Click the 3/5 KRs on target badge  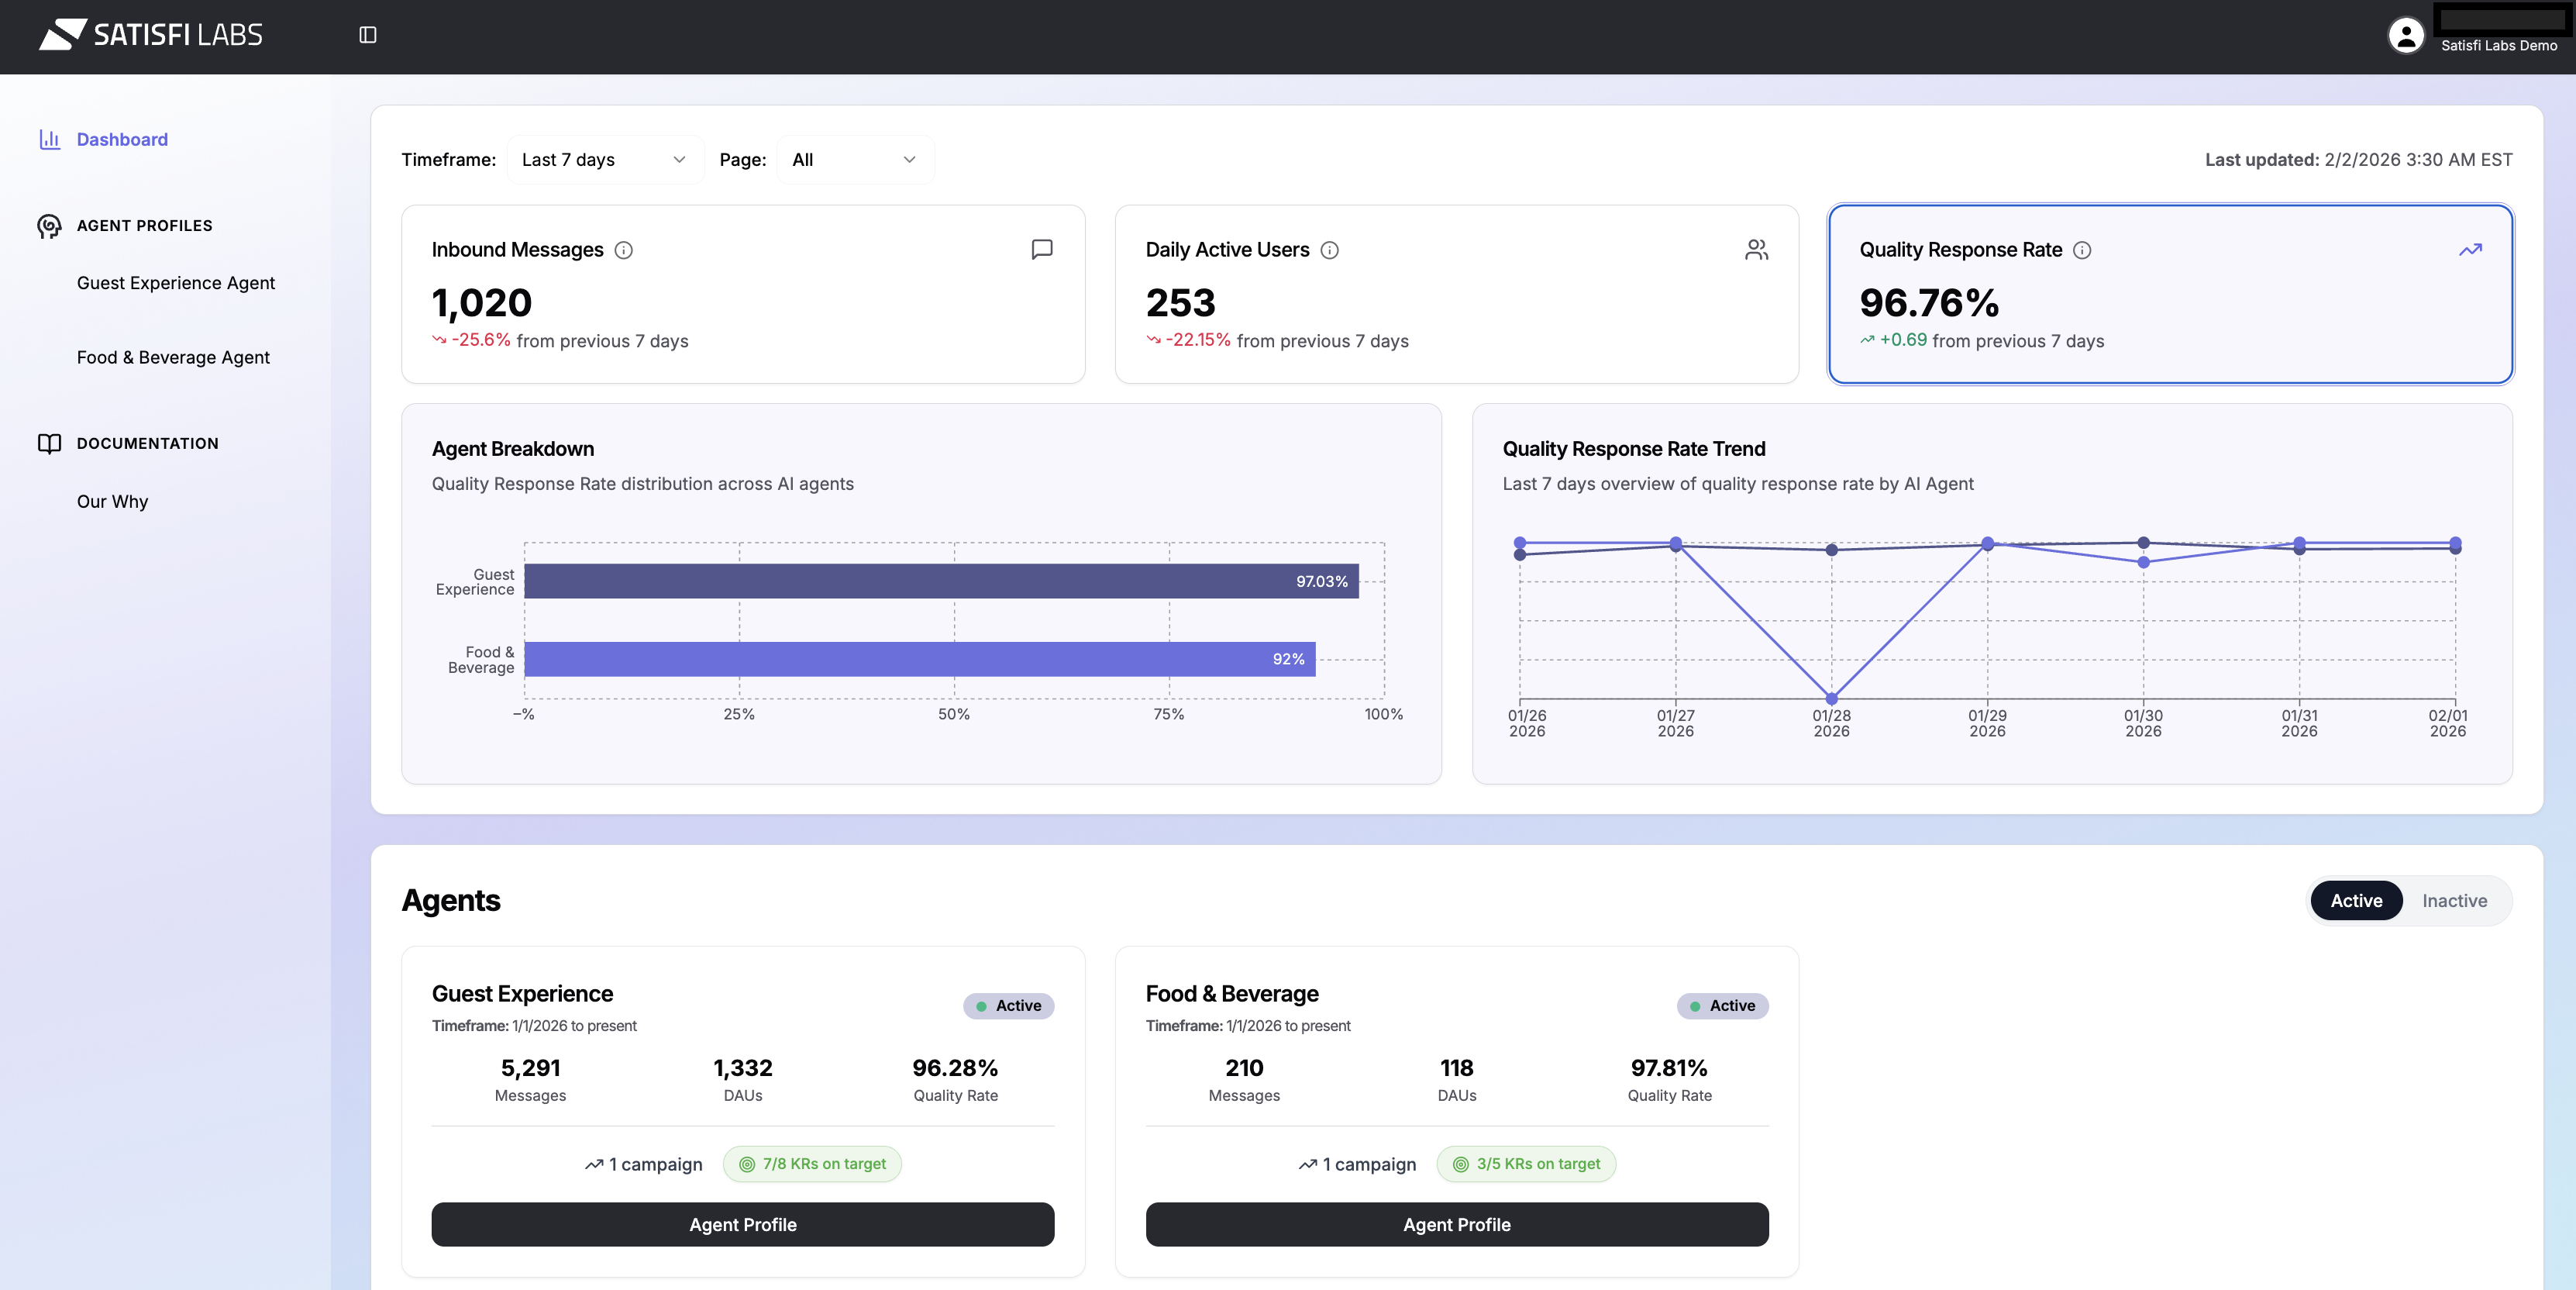pos(1526,1163)
